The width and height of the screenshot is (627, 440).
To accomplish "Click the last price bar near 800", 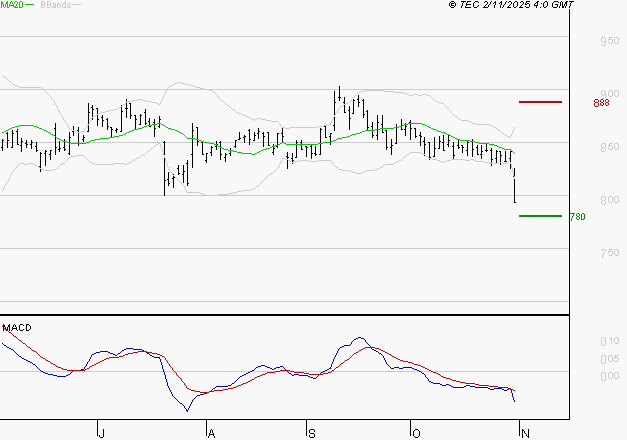I will [x=515, y=186].
